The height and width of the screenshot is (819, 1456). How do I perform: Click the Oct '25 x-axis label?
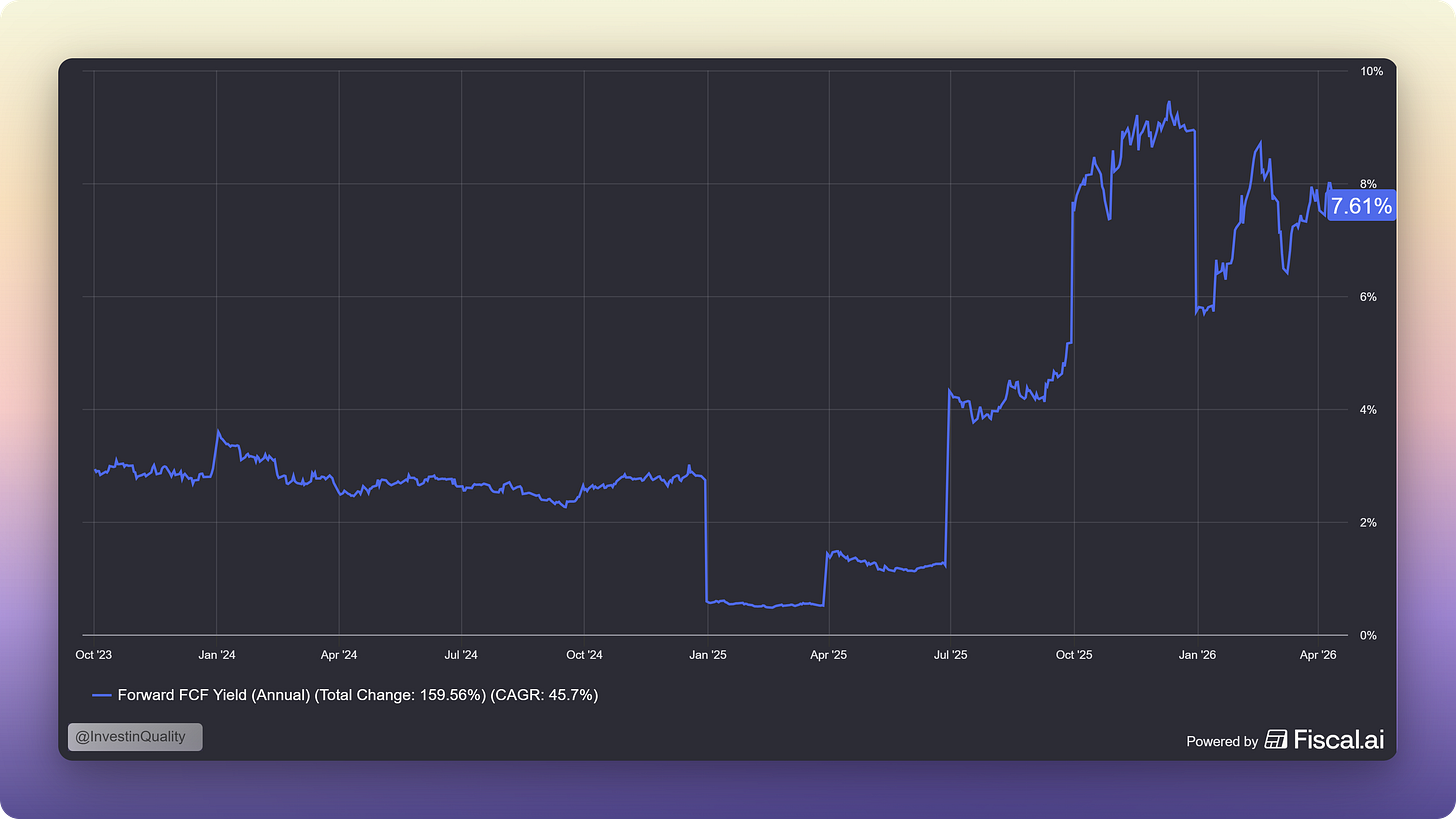(x=1073, y=655)
